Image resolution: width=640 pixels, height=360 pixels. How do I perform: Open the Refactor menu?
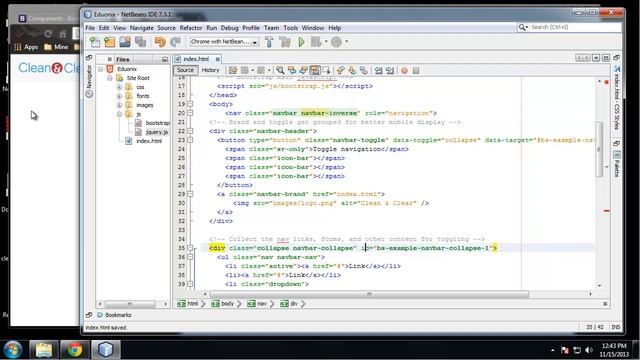pos(191,28)
